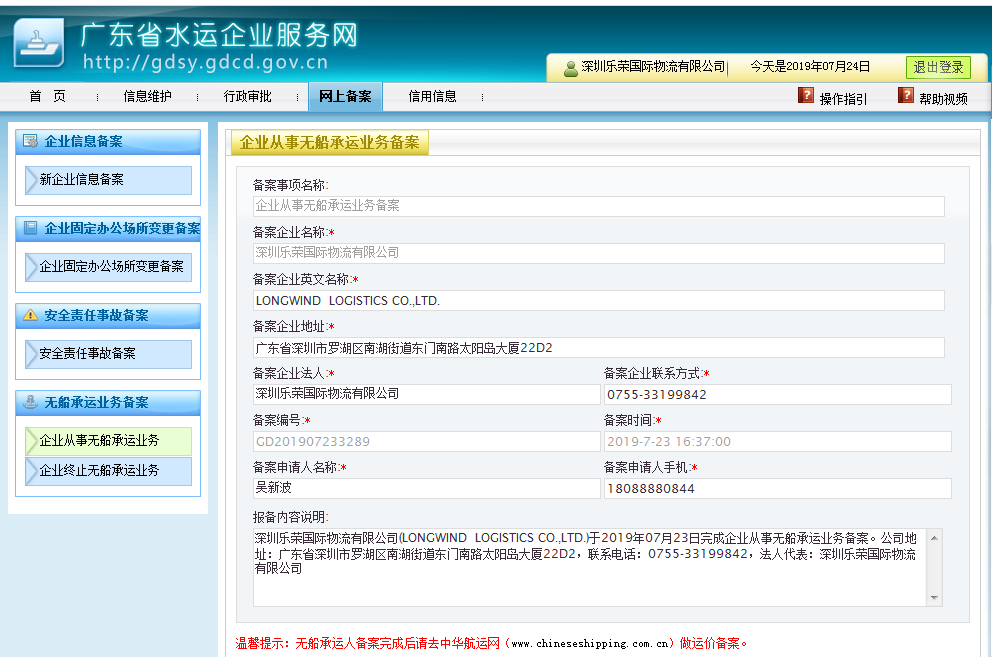Screen dimensions: 992x657
Task: Click the user avatar icon beside company name
Action: [571, 68]
